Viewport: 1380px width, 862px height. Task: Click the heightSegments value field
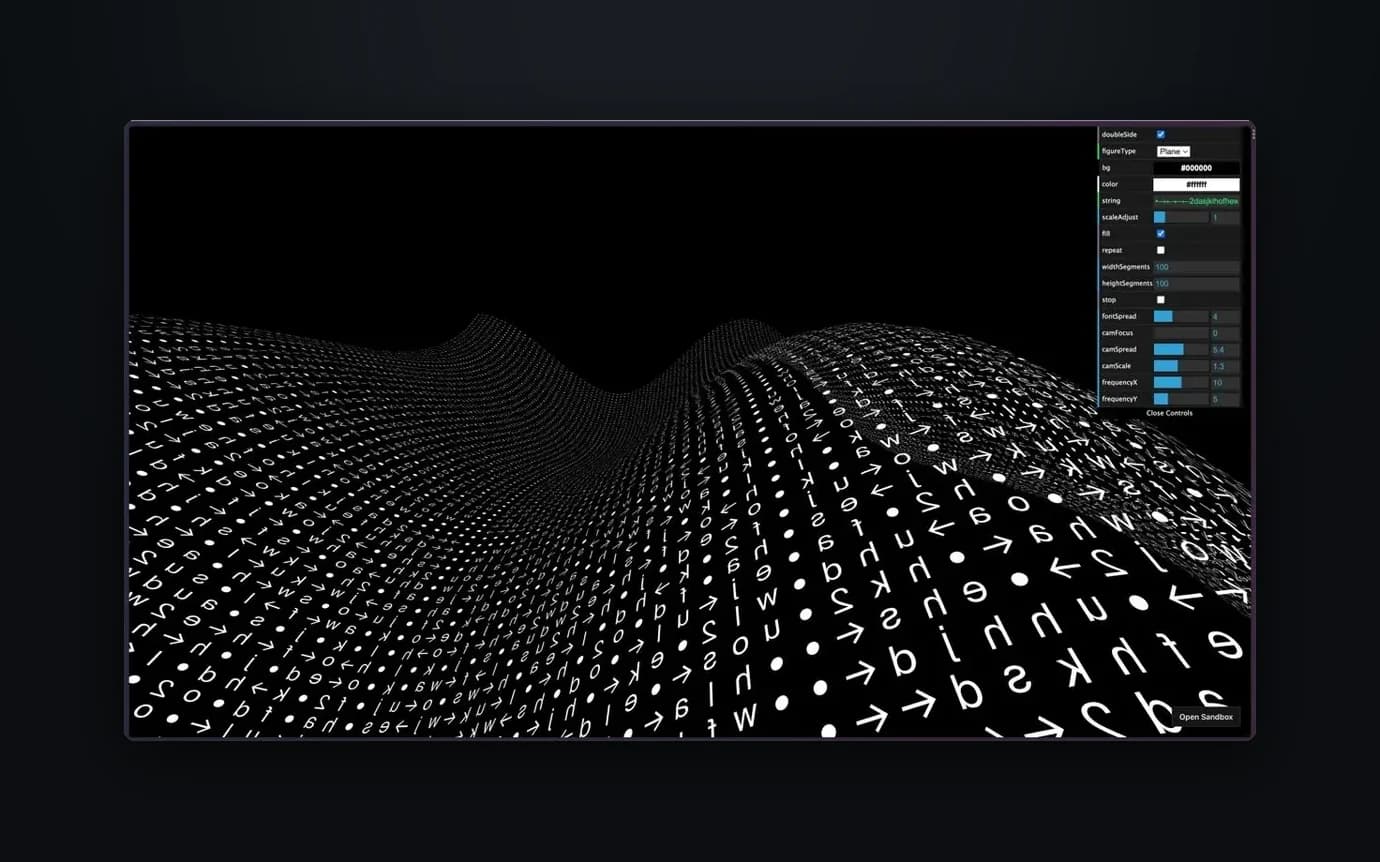click(x=1196, y=283)
